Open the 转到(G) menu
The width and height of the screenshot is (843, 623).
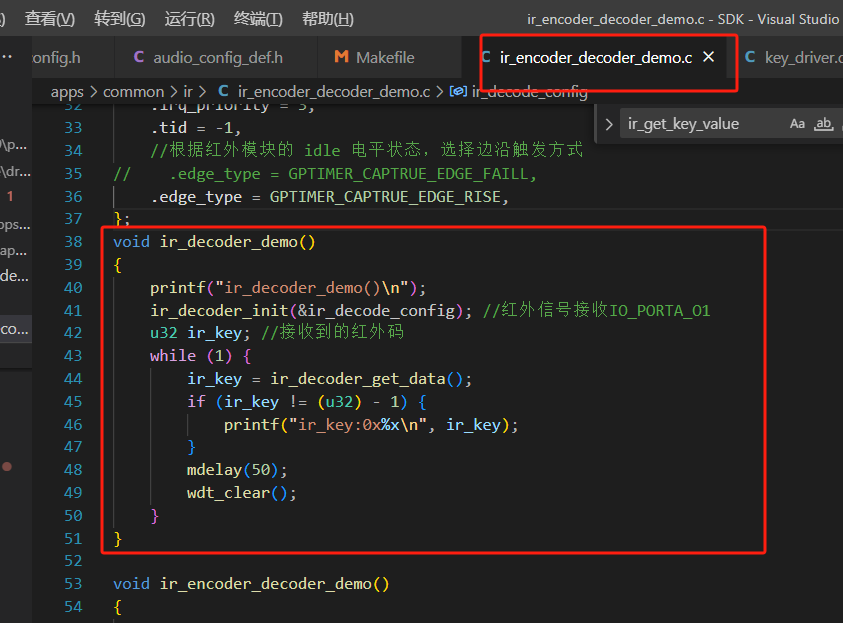(x=119, y=19)
